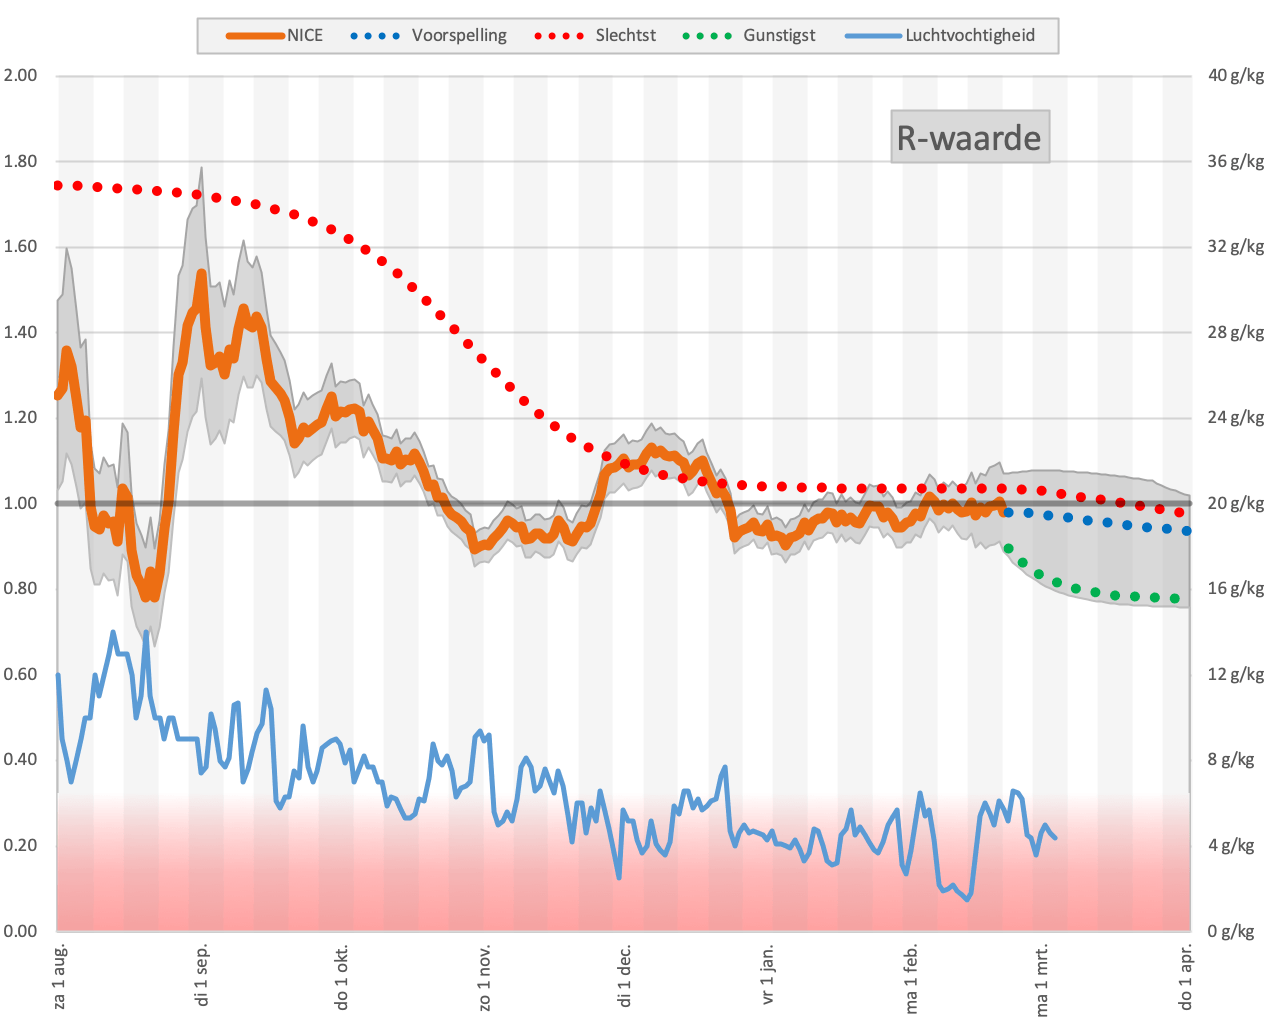Click the 'do 1 okt.' date label
This screenshot has width=1266, height=1029.
[343, 975]
